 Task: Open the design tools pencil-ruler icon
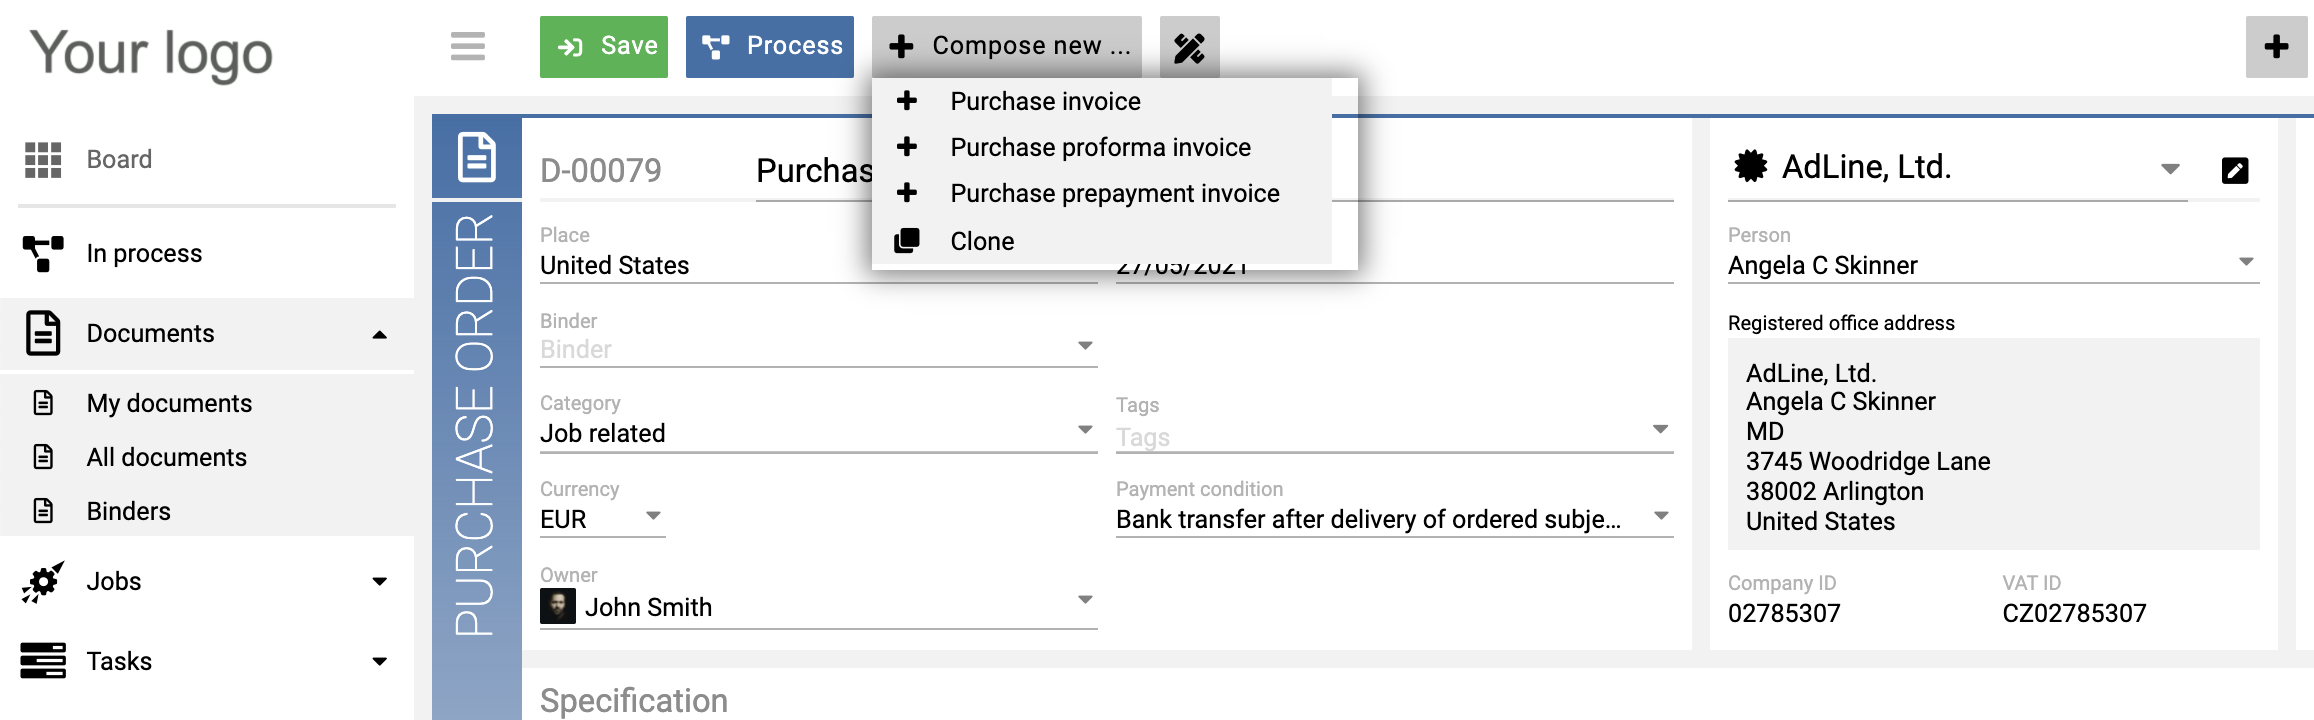pyautogui.click(x=1189, y=47)
